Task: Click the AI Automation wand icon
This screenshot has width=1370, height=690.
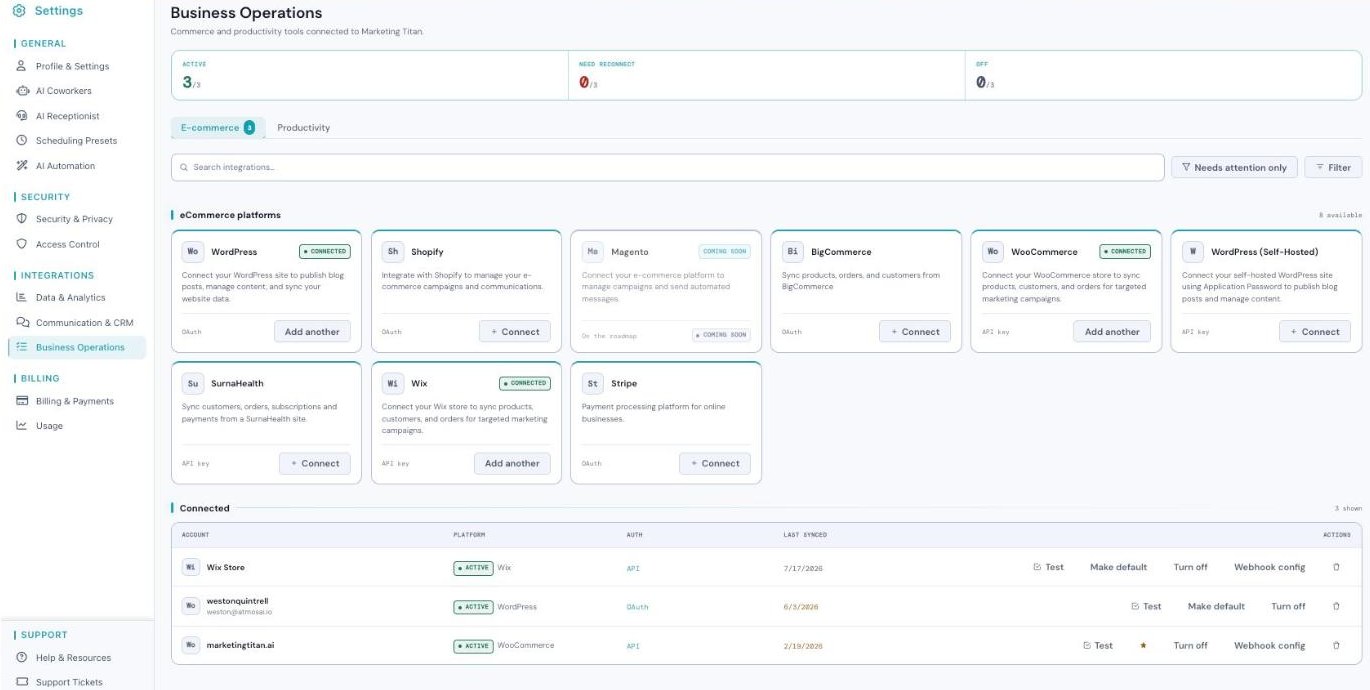Action: (x=22, y=166)
